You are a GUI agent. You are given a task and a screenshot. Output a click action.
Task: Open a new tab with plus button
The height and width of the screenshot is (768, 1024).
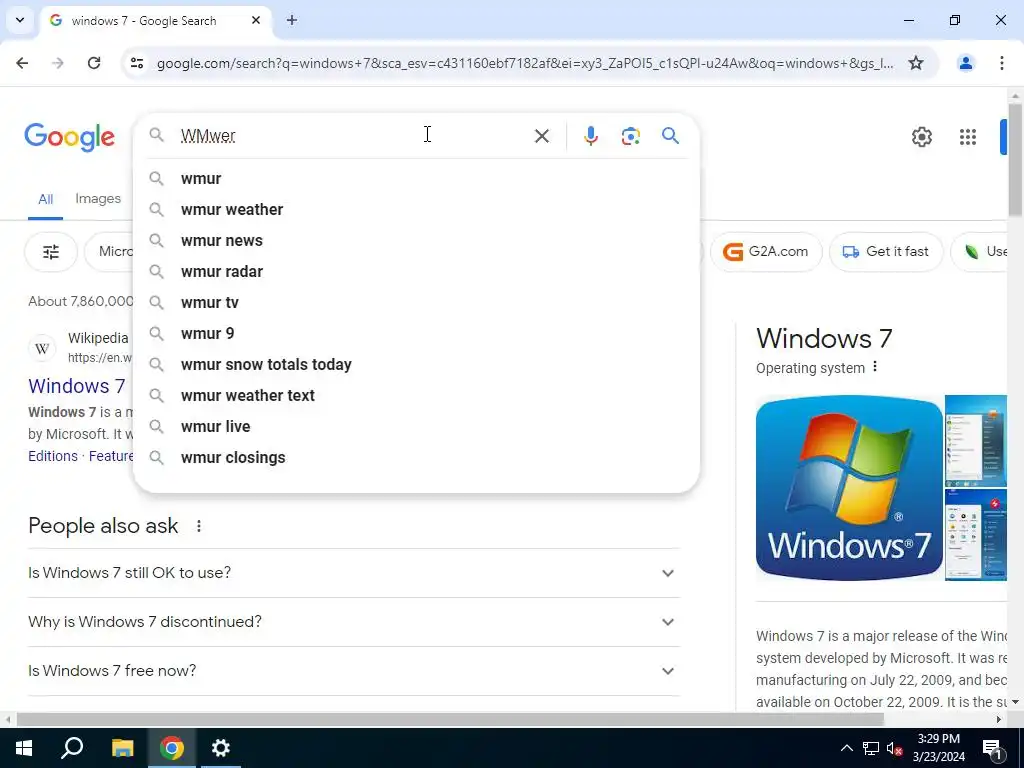click(x=292, y=20)
